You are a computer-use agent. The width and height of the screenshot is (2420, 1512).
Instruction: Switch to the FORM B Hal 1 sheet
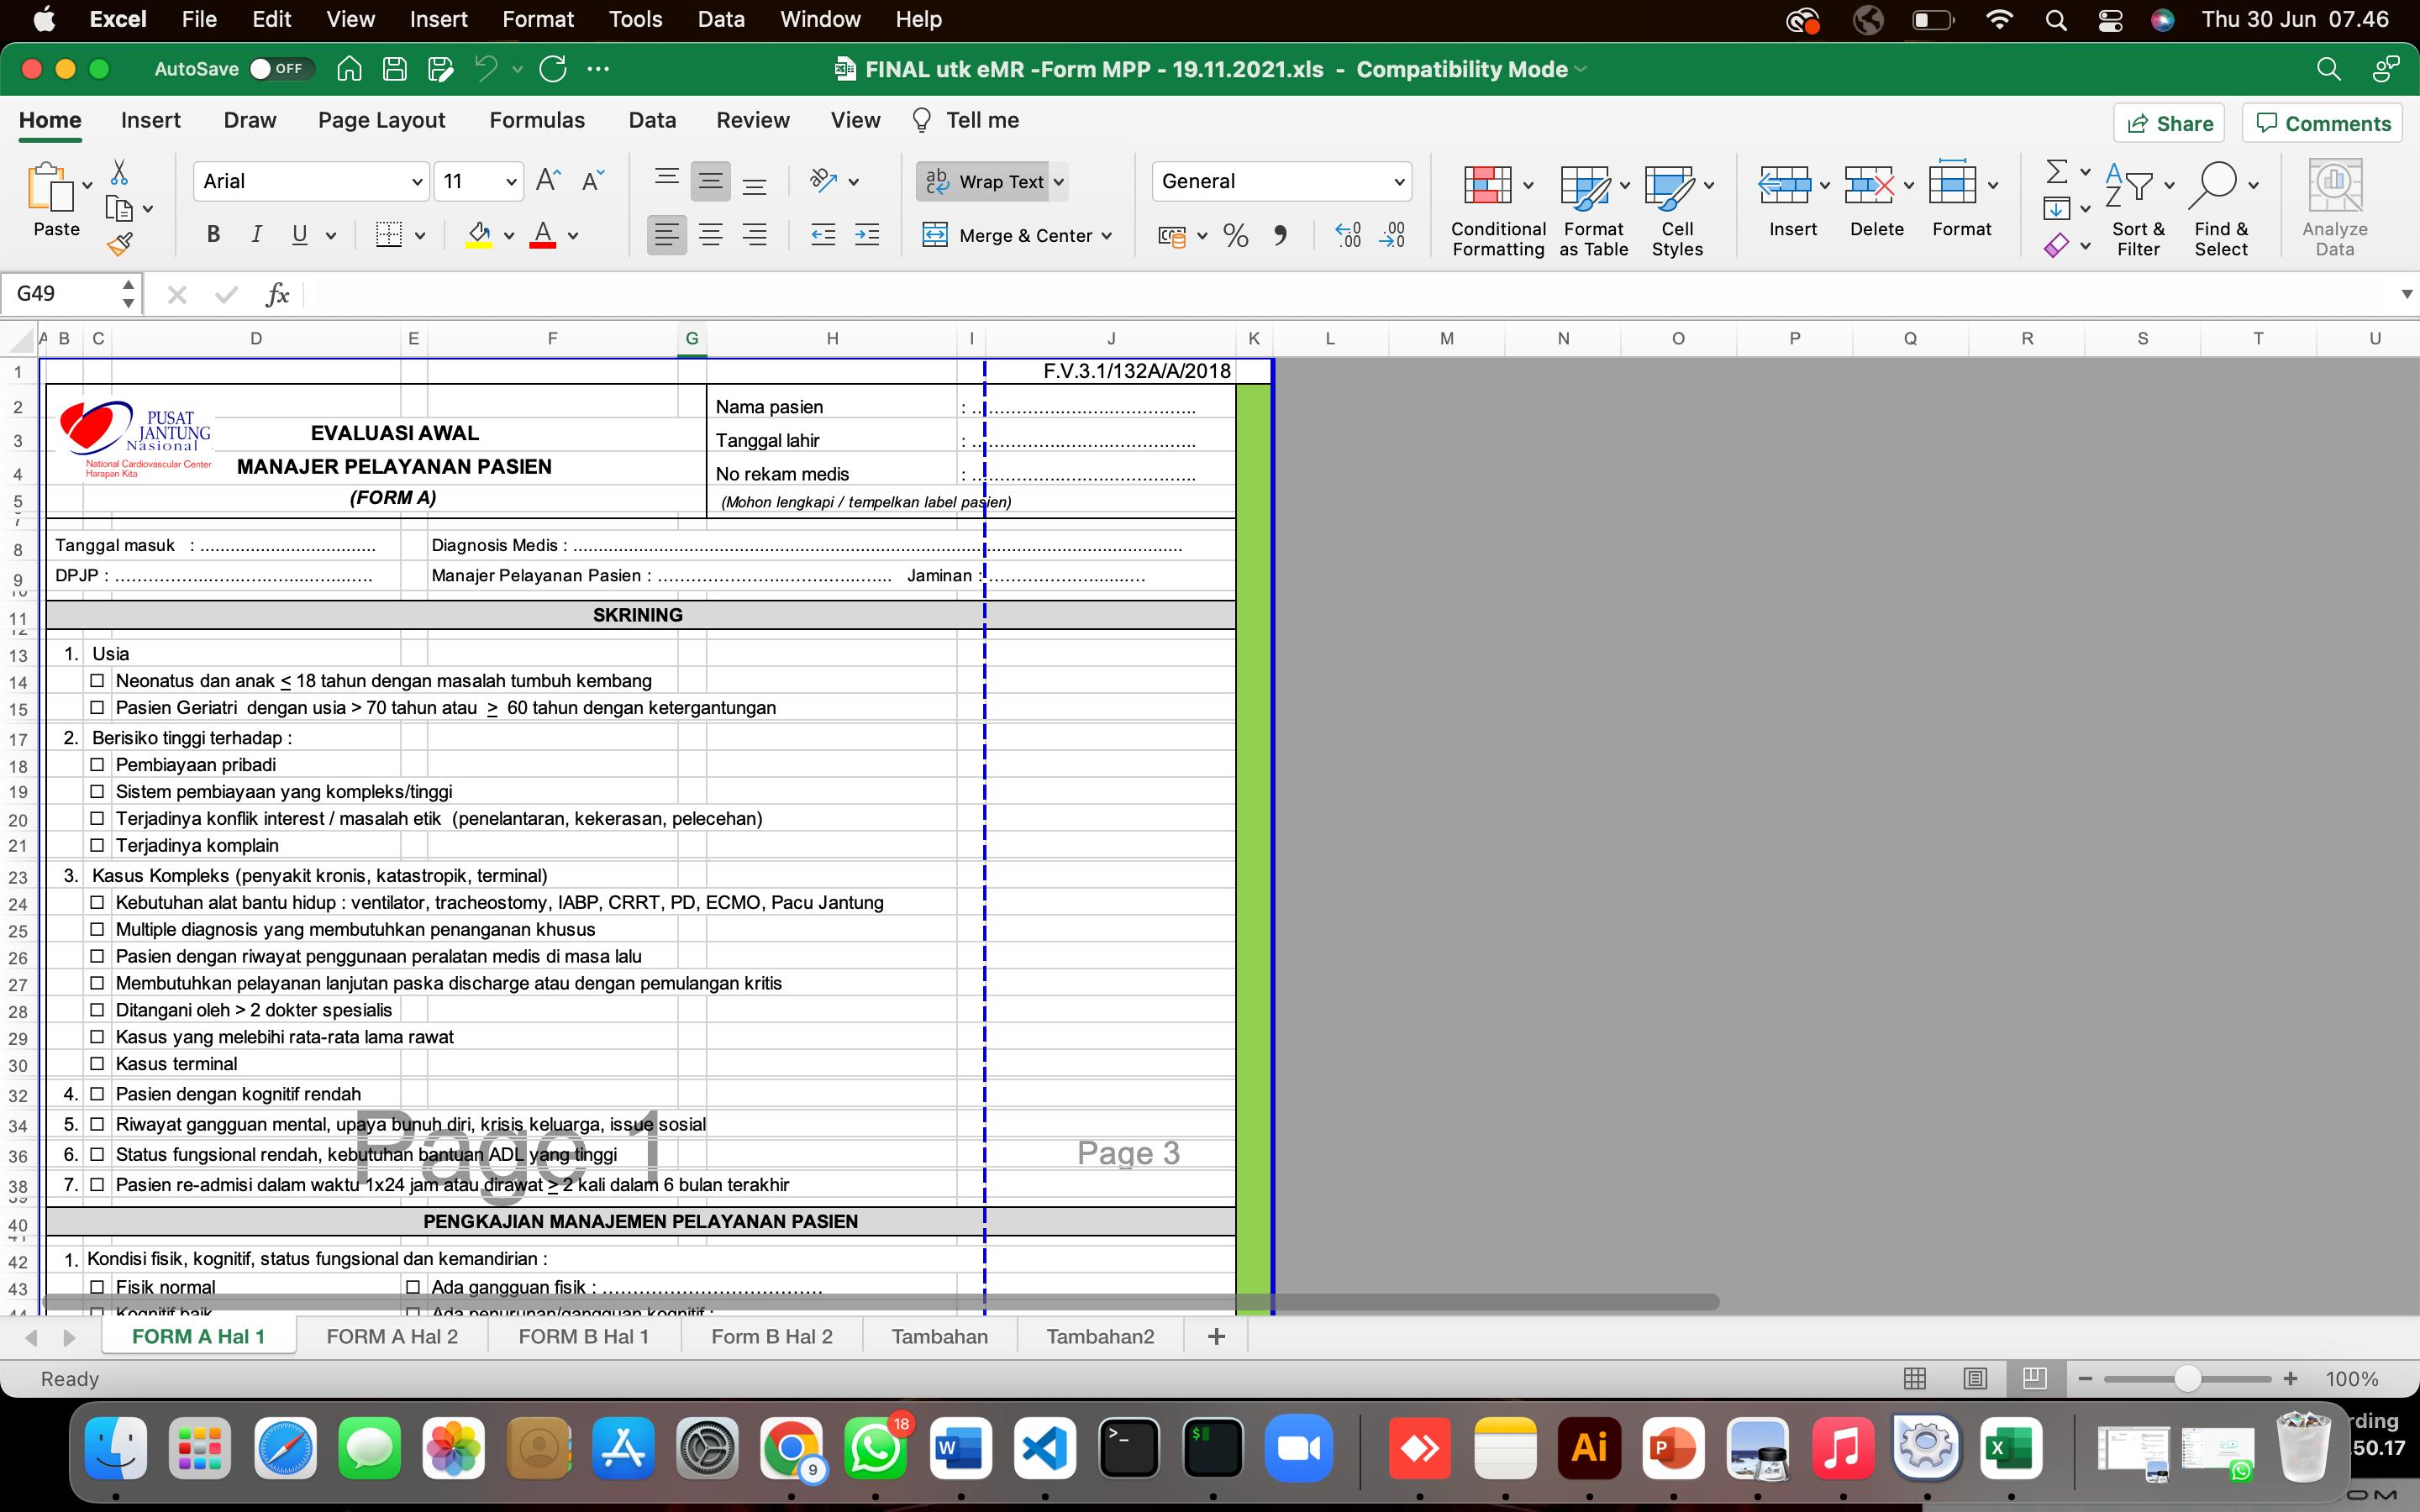point(583,1336)
